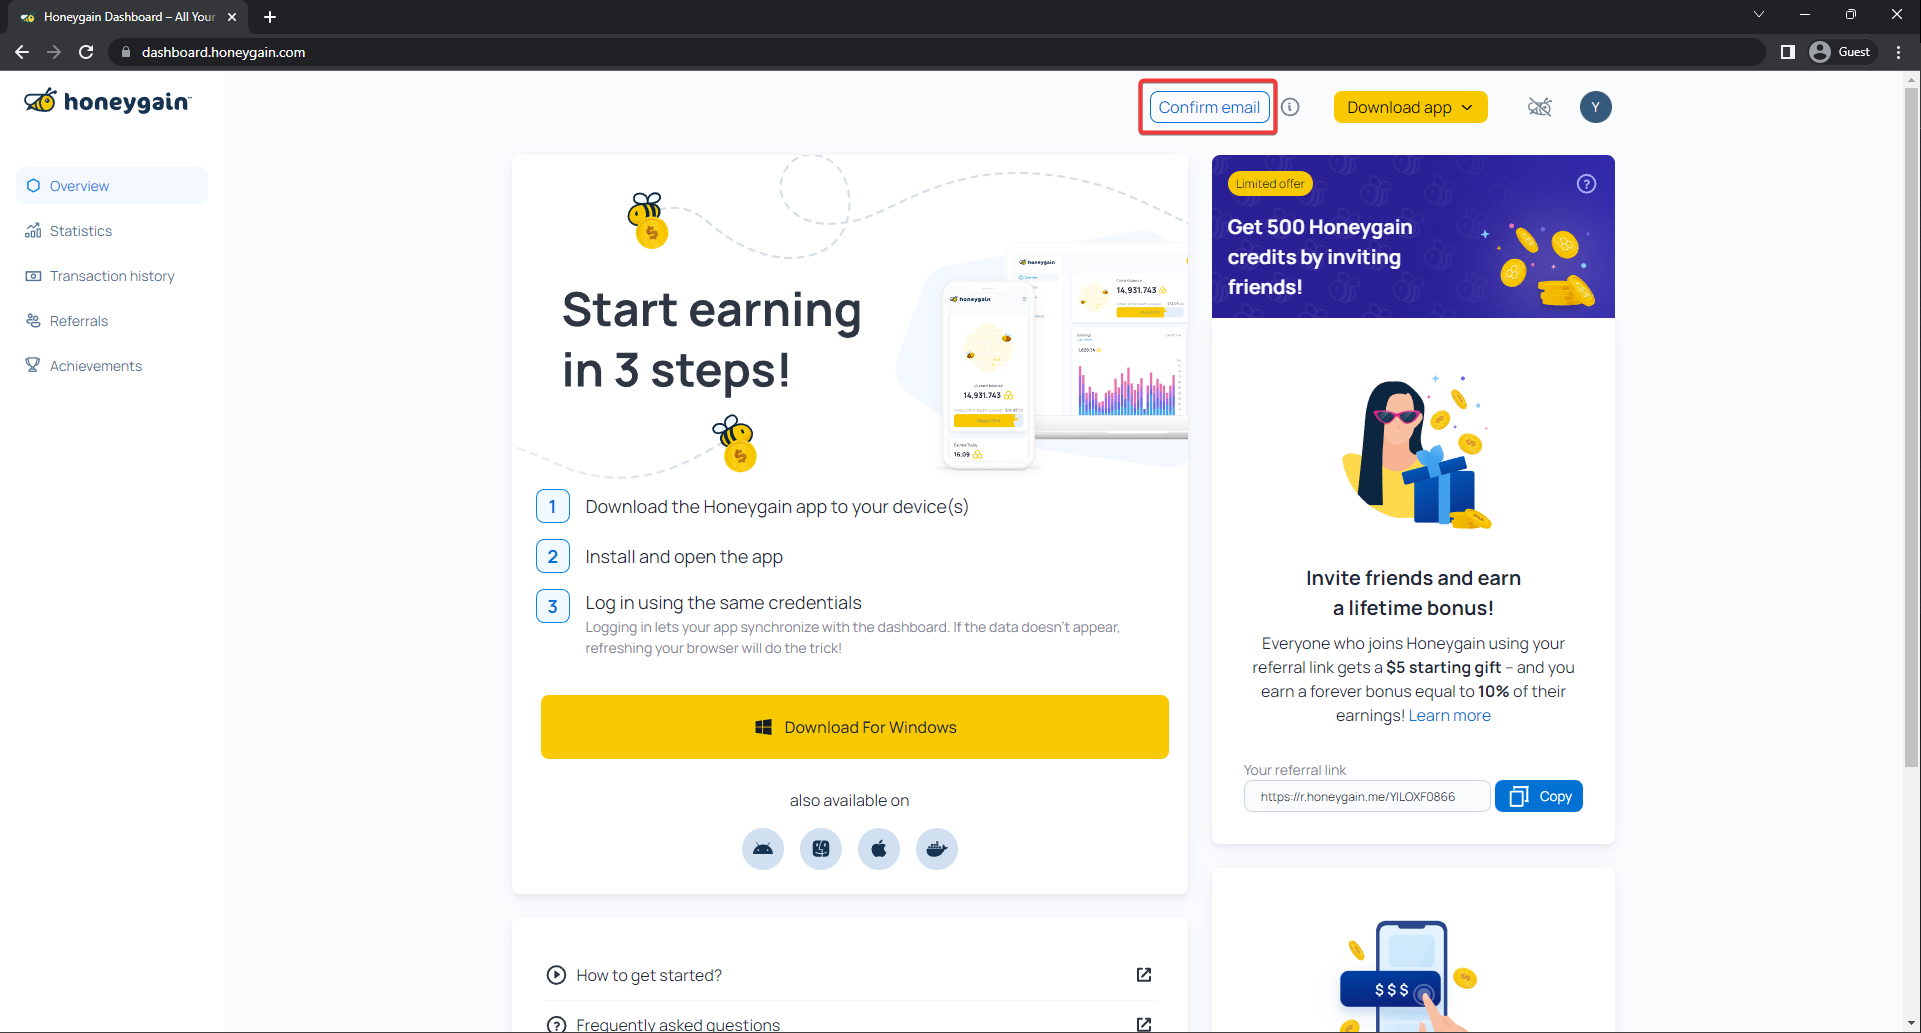Click the Get 500 Honeygain credits banner
The width and height of the screenshot is (1921, 1033).
point(1413,237)
